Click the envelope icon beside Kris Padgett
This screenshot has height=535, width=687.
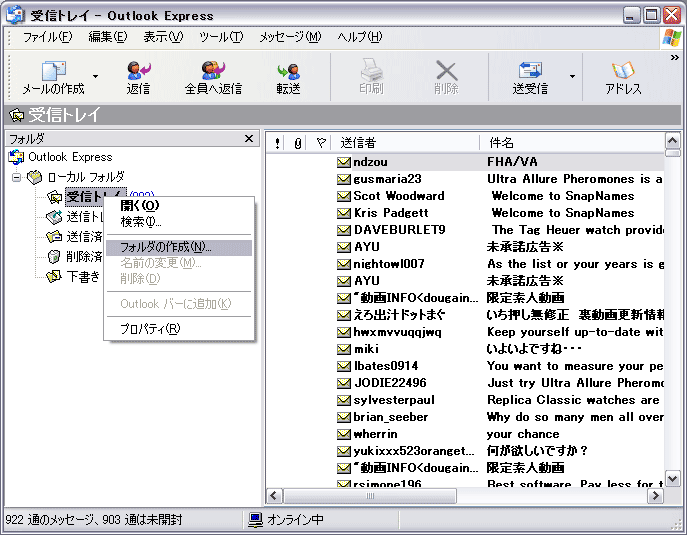(x=344, y=213)
